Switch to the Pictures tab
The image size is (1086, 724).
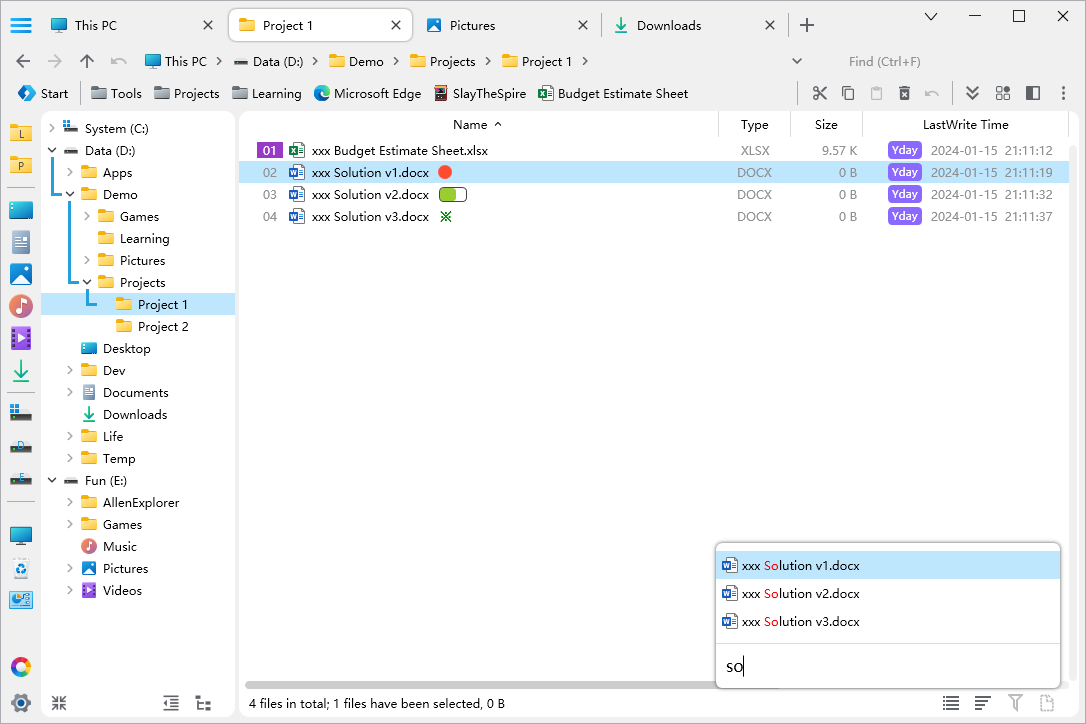click(x=472, y=26)
